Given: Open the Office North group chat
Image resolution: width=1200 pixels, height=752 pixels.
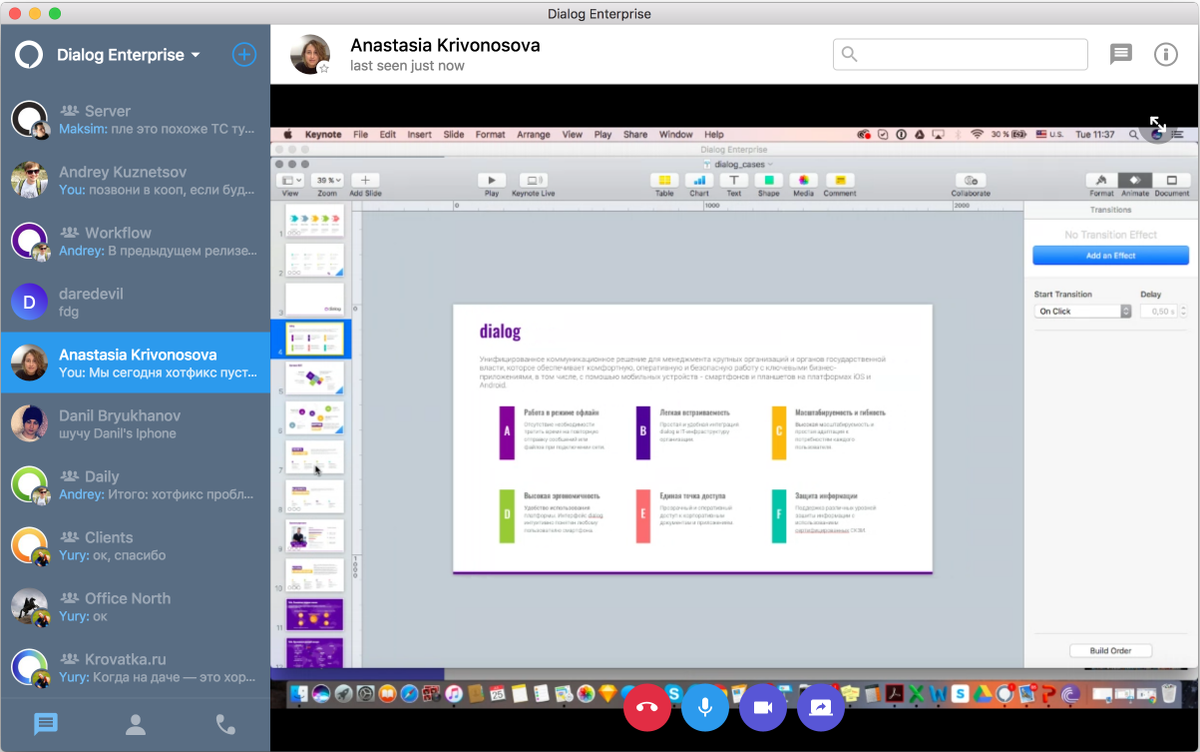Looking at the screenshot, I should pyautogui.click(x=135, y=607).
